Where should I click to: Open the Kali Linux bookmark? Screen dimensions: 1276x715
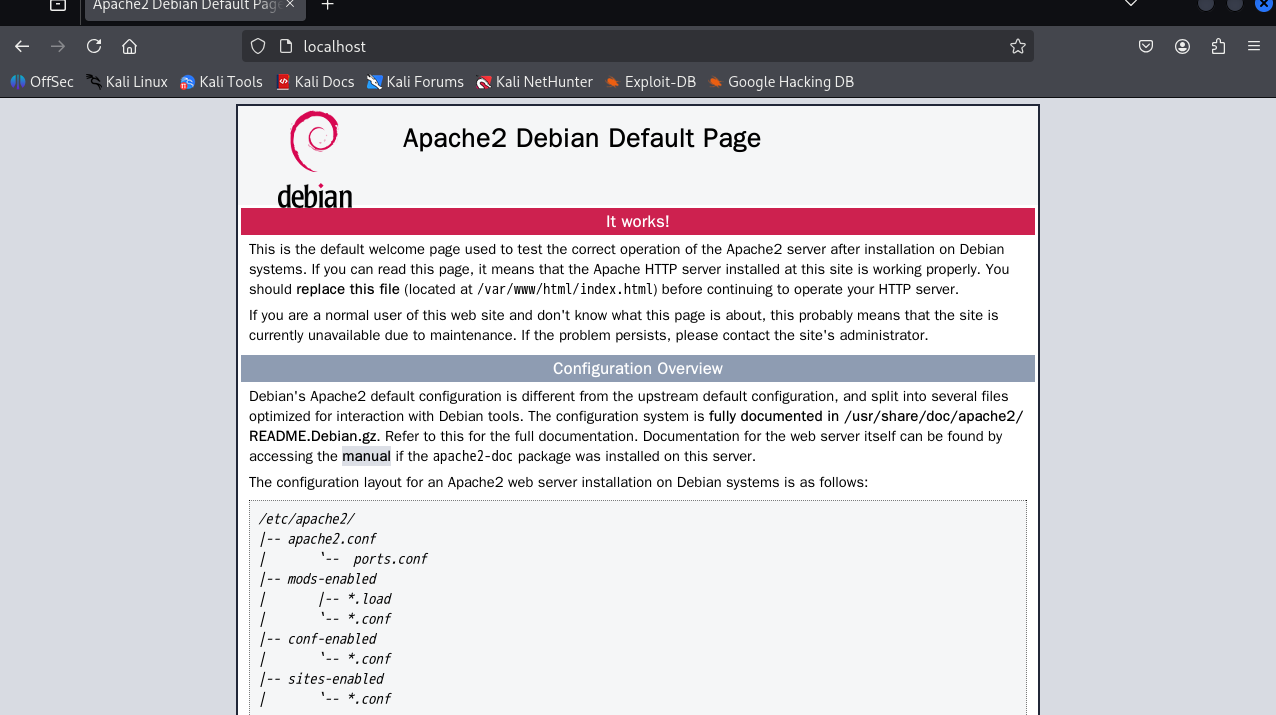click(127, 82)
